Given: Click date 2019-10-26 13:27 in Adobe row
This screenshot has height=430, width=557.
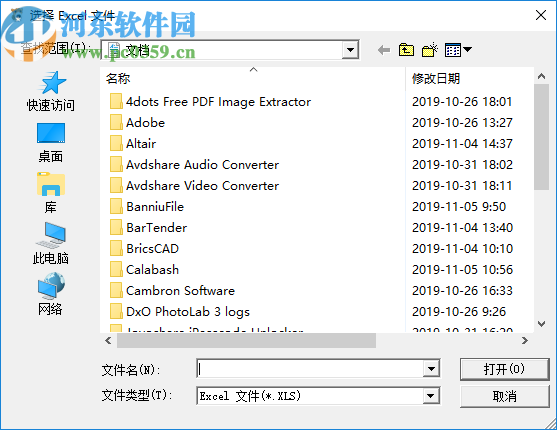Looking at the screenshot, I should [x=462, y=123].
